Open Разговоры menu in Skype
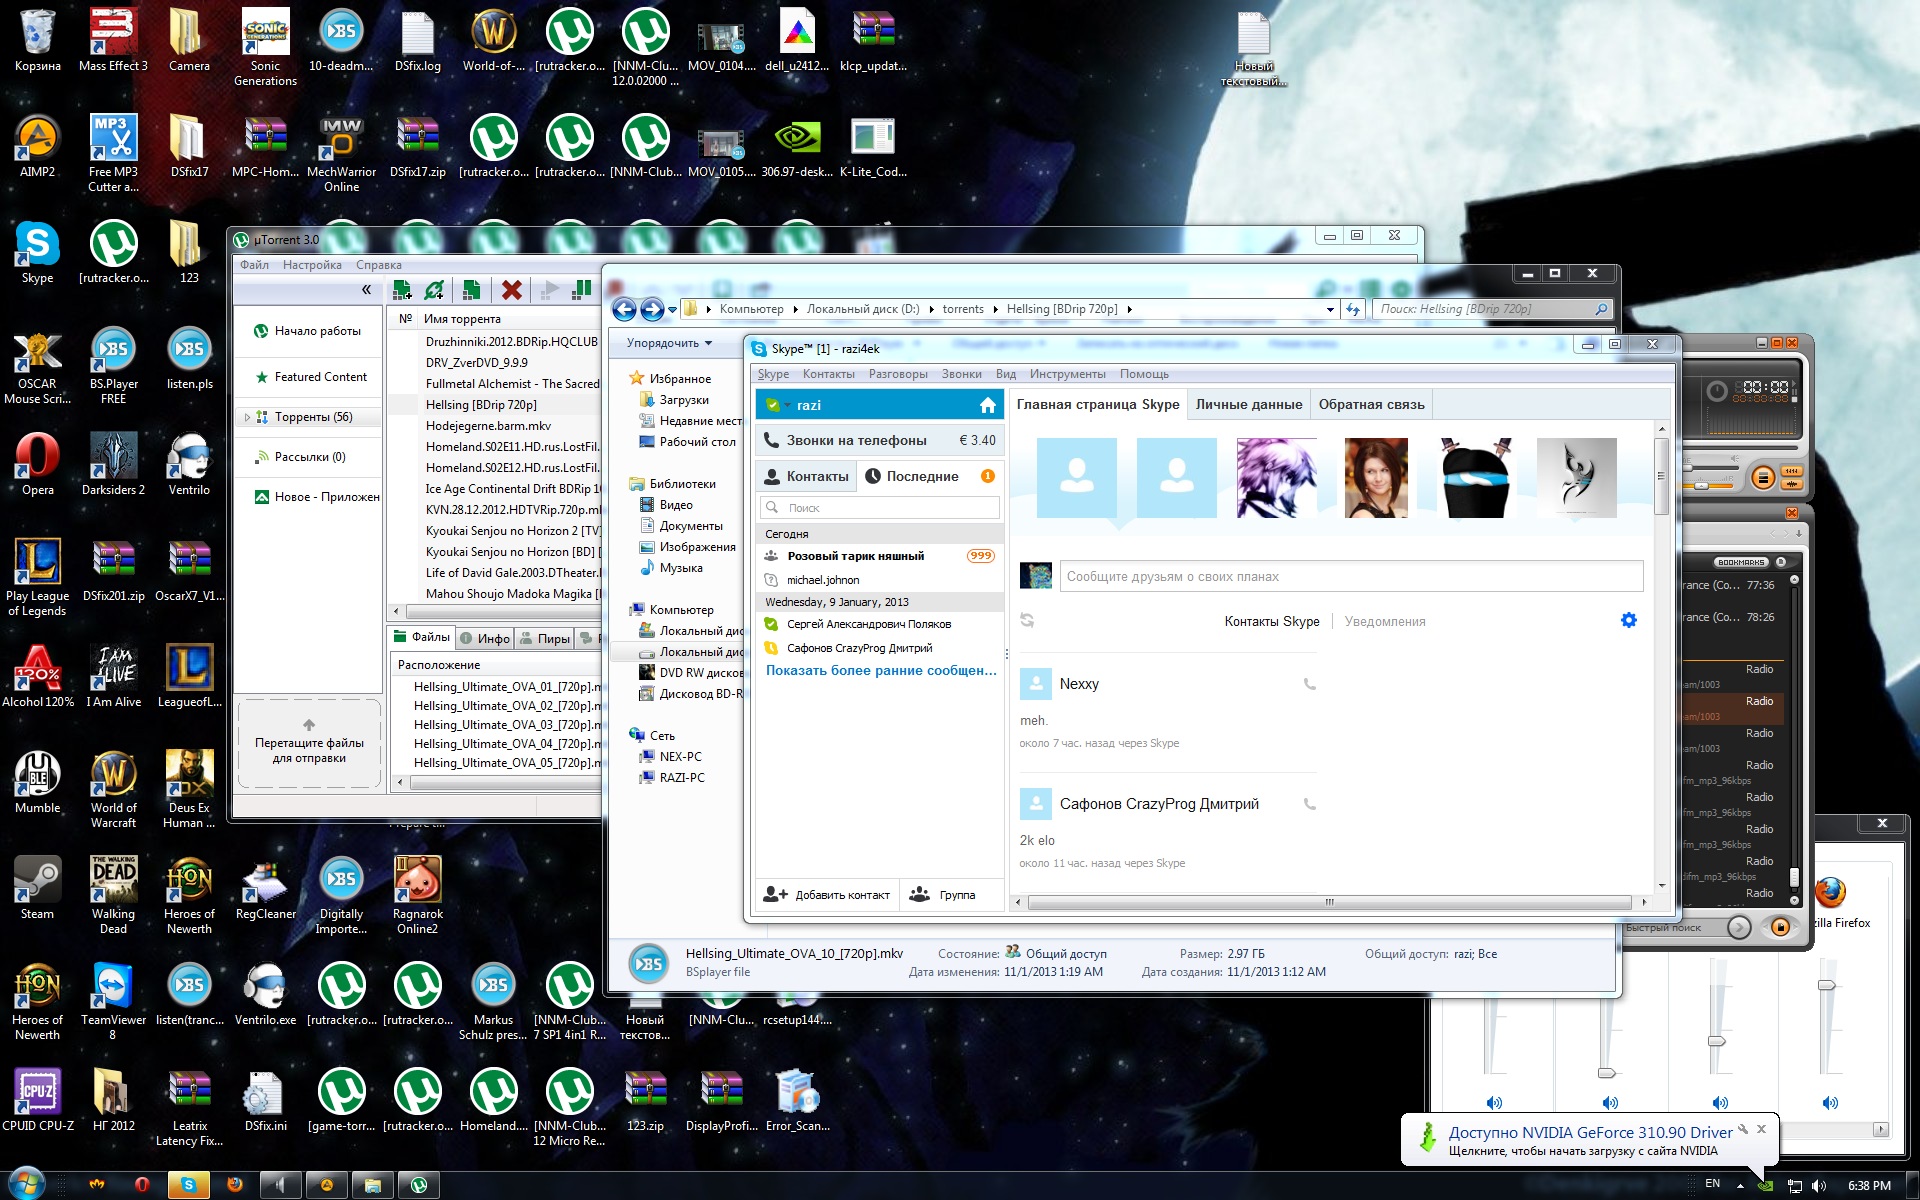Screen dimensions: 1920x1200 [x=898, y=374]
